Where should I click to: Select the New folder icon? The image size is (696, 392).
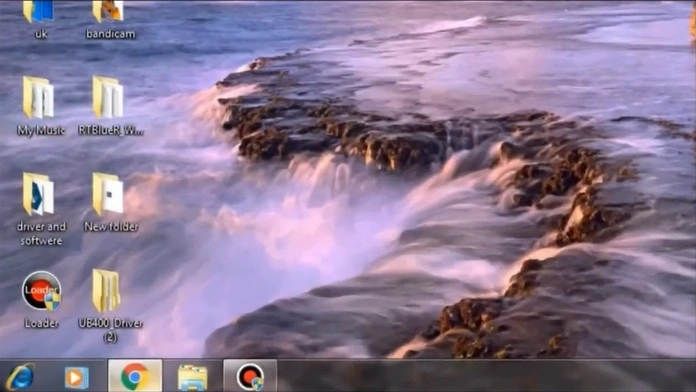pyautogui.click(x=108, y=194)
